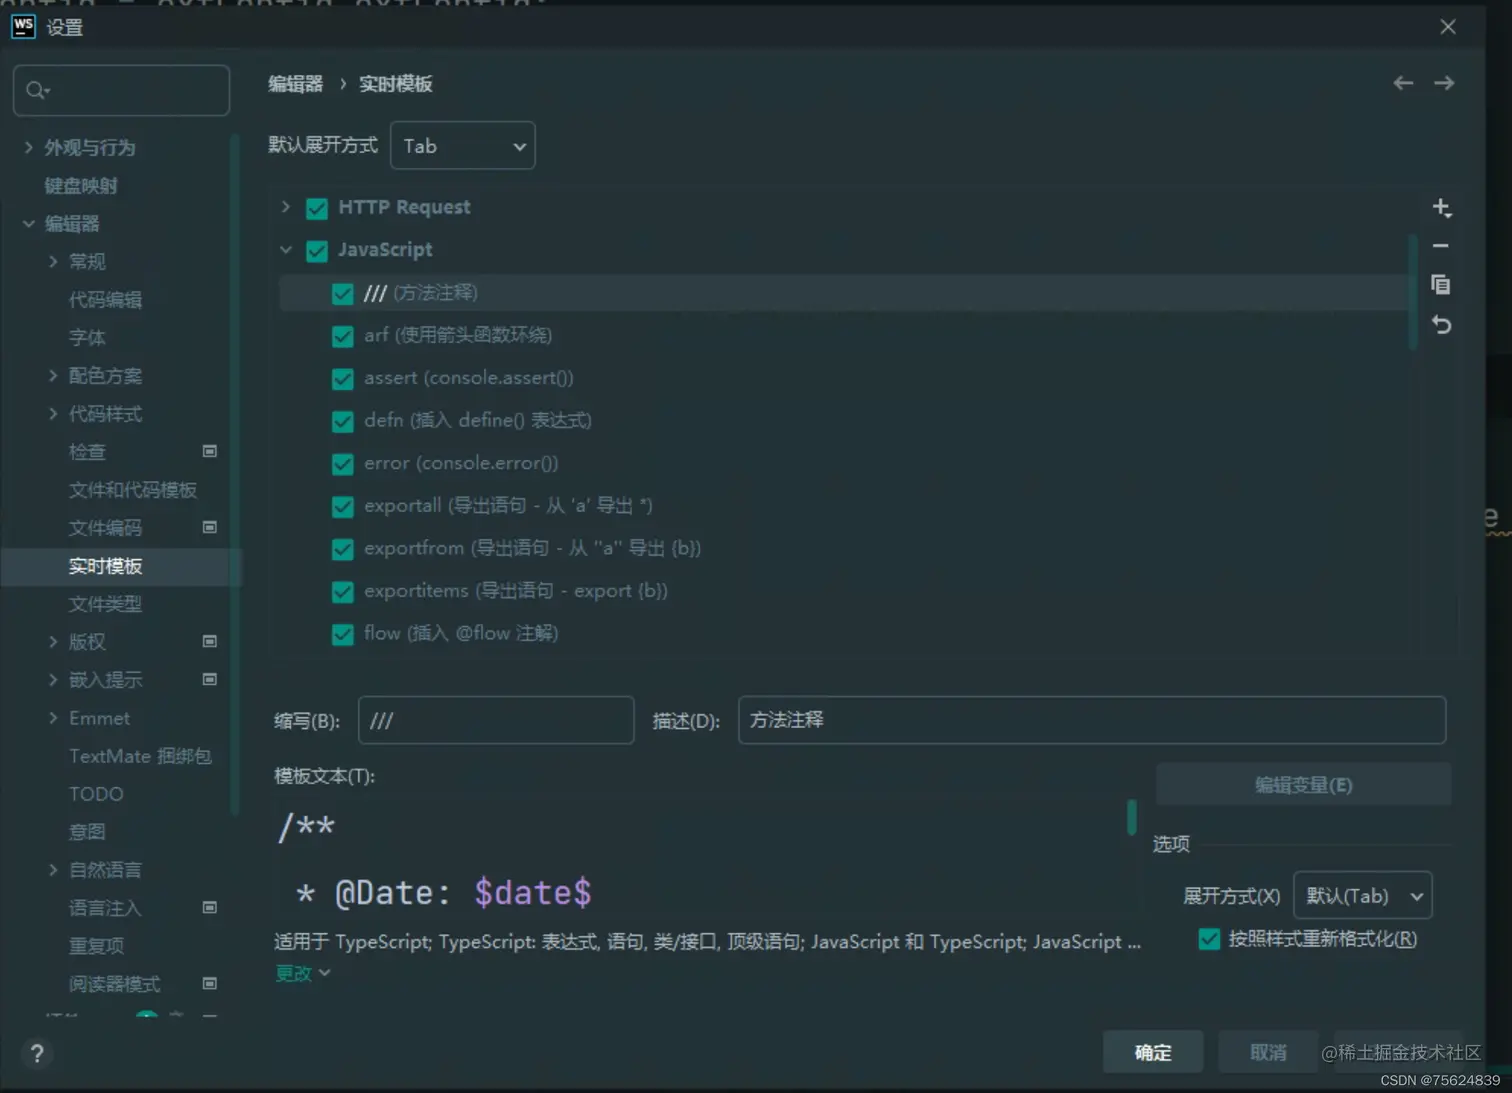Viewport: 1512px width, 1093px height.
Task: Open help with the question mark icon
Action: 37,1053
